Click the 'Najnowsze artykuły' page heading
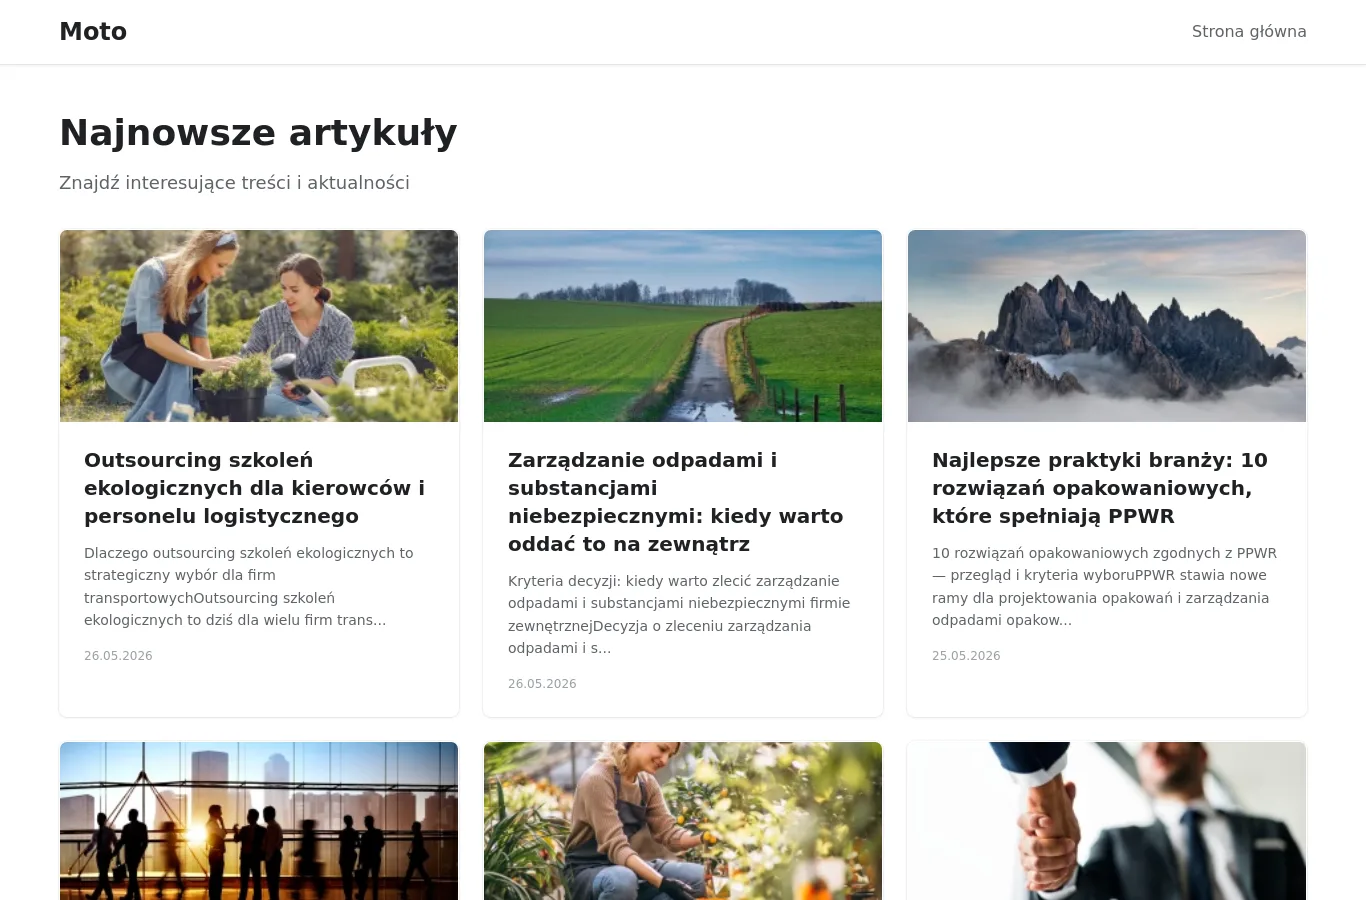This screenshot has height=900, width=1366. click(258, 133)
